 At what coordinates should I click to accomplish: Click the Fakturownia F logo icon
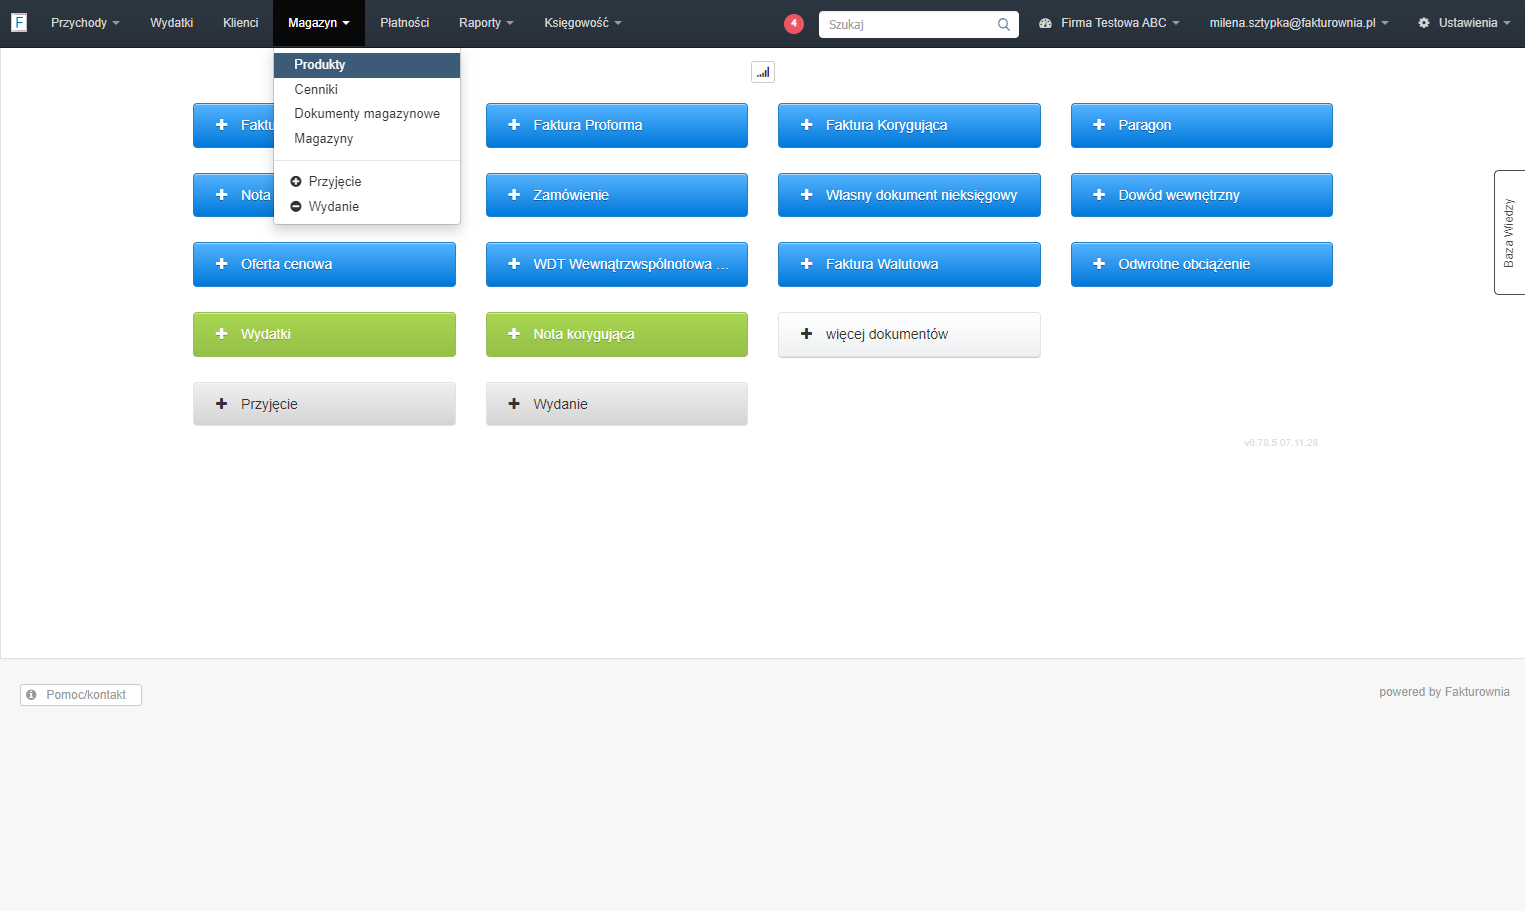click(x=19, y=22)
